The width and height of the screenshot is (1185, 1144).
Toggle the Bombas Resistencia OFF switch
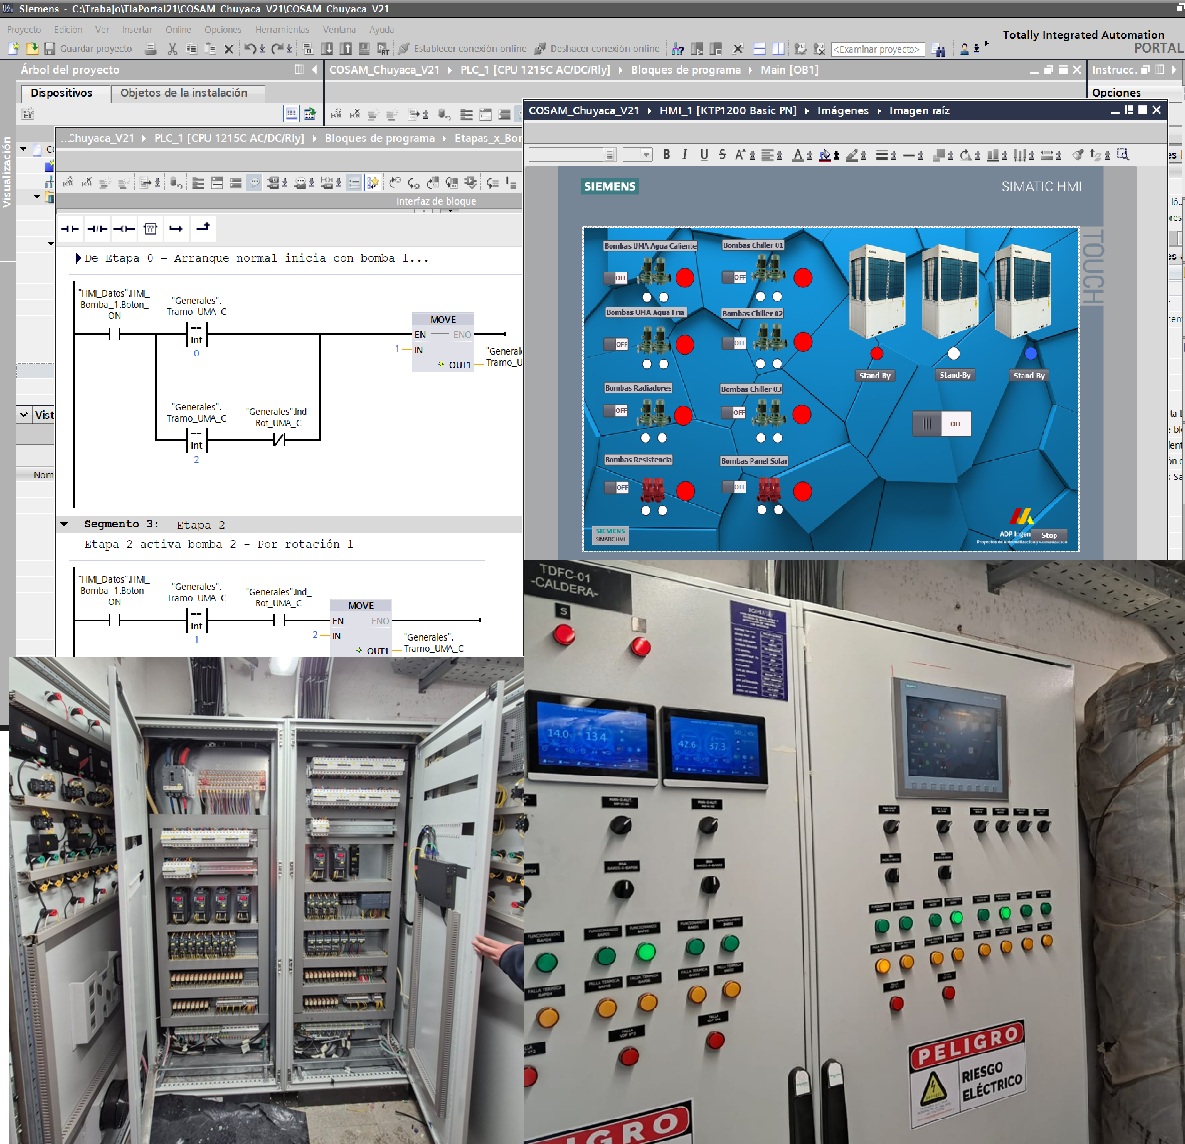(x=617, y=487)
